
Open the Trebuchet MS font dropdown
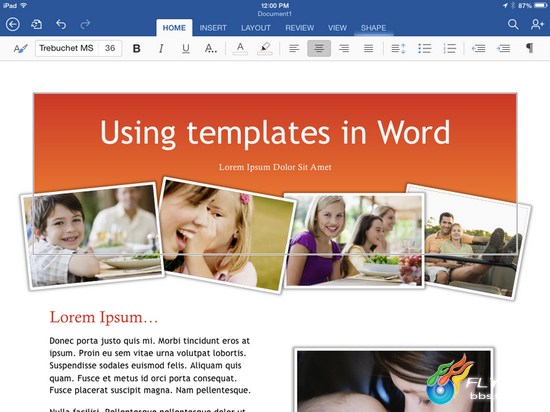(67, 48)
